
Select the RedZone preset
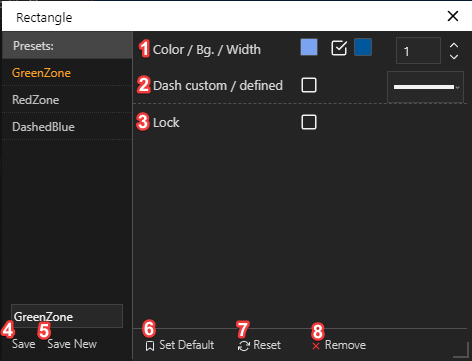pos(67,100)
